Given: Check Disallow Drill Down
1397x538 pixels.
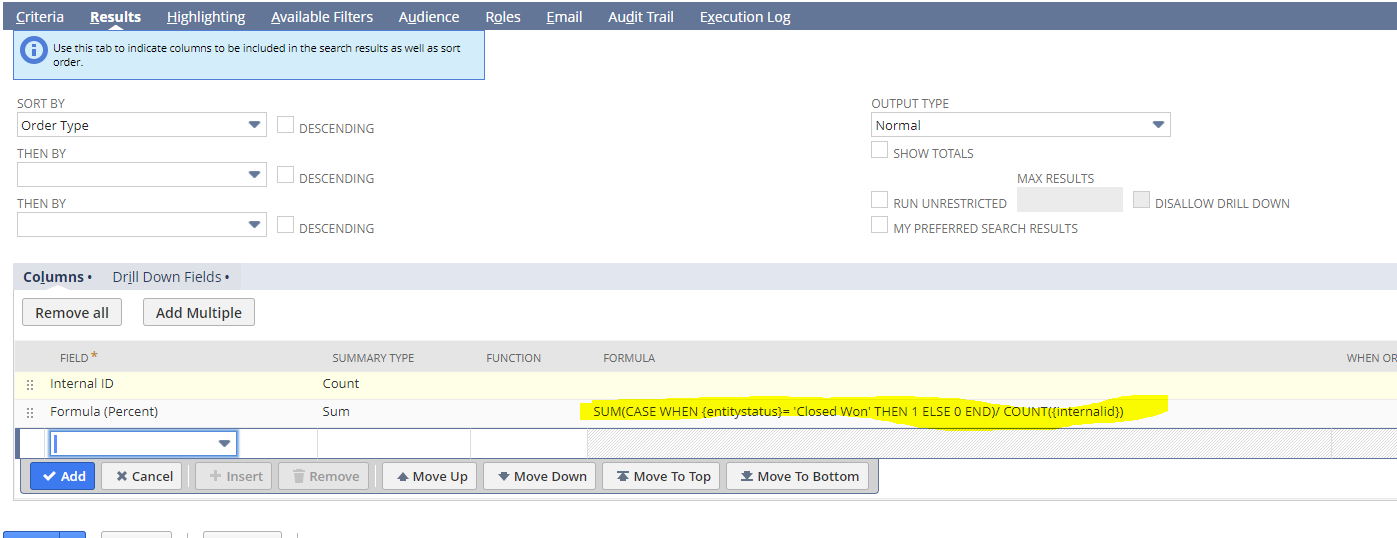Looking at the screenshot, I should click(1141, 200).
